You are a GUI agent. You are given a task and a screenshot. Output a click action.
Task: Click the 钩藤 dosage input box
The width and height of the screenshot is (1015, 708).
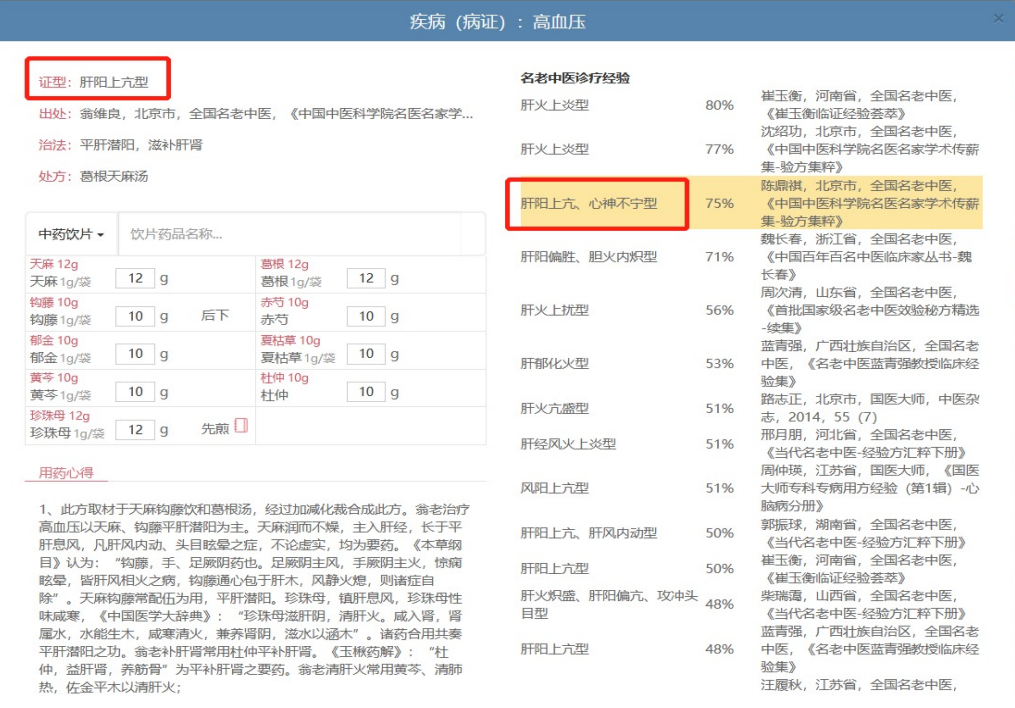point(135,317)
